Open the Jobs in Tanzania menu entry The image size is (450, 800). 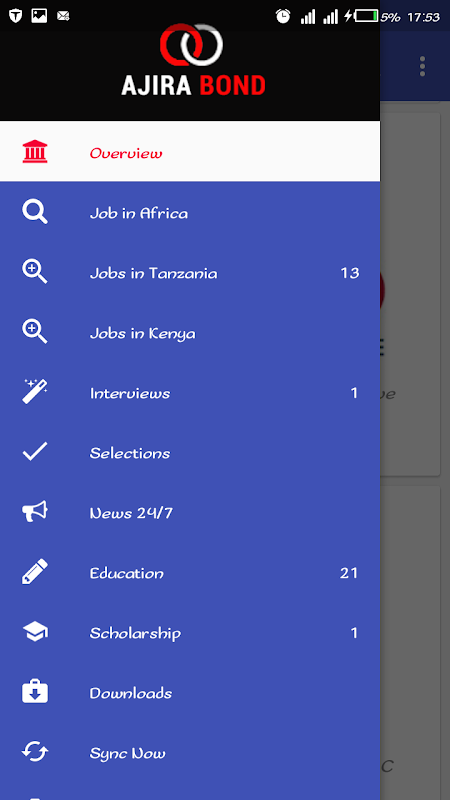pyautogui.click(x=190, y=273)
